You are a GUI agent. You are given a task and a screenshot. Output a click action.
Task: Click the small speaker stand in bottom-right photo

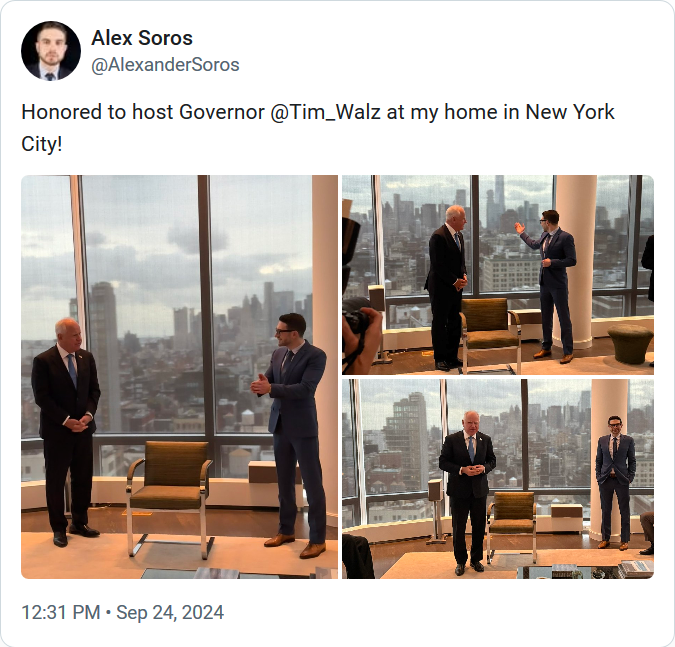click(435, 509)
